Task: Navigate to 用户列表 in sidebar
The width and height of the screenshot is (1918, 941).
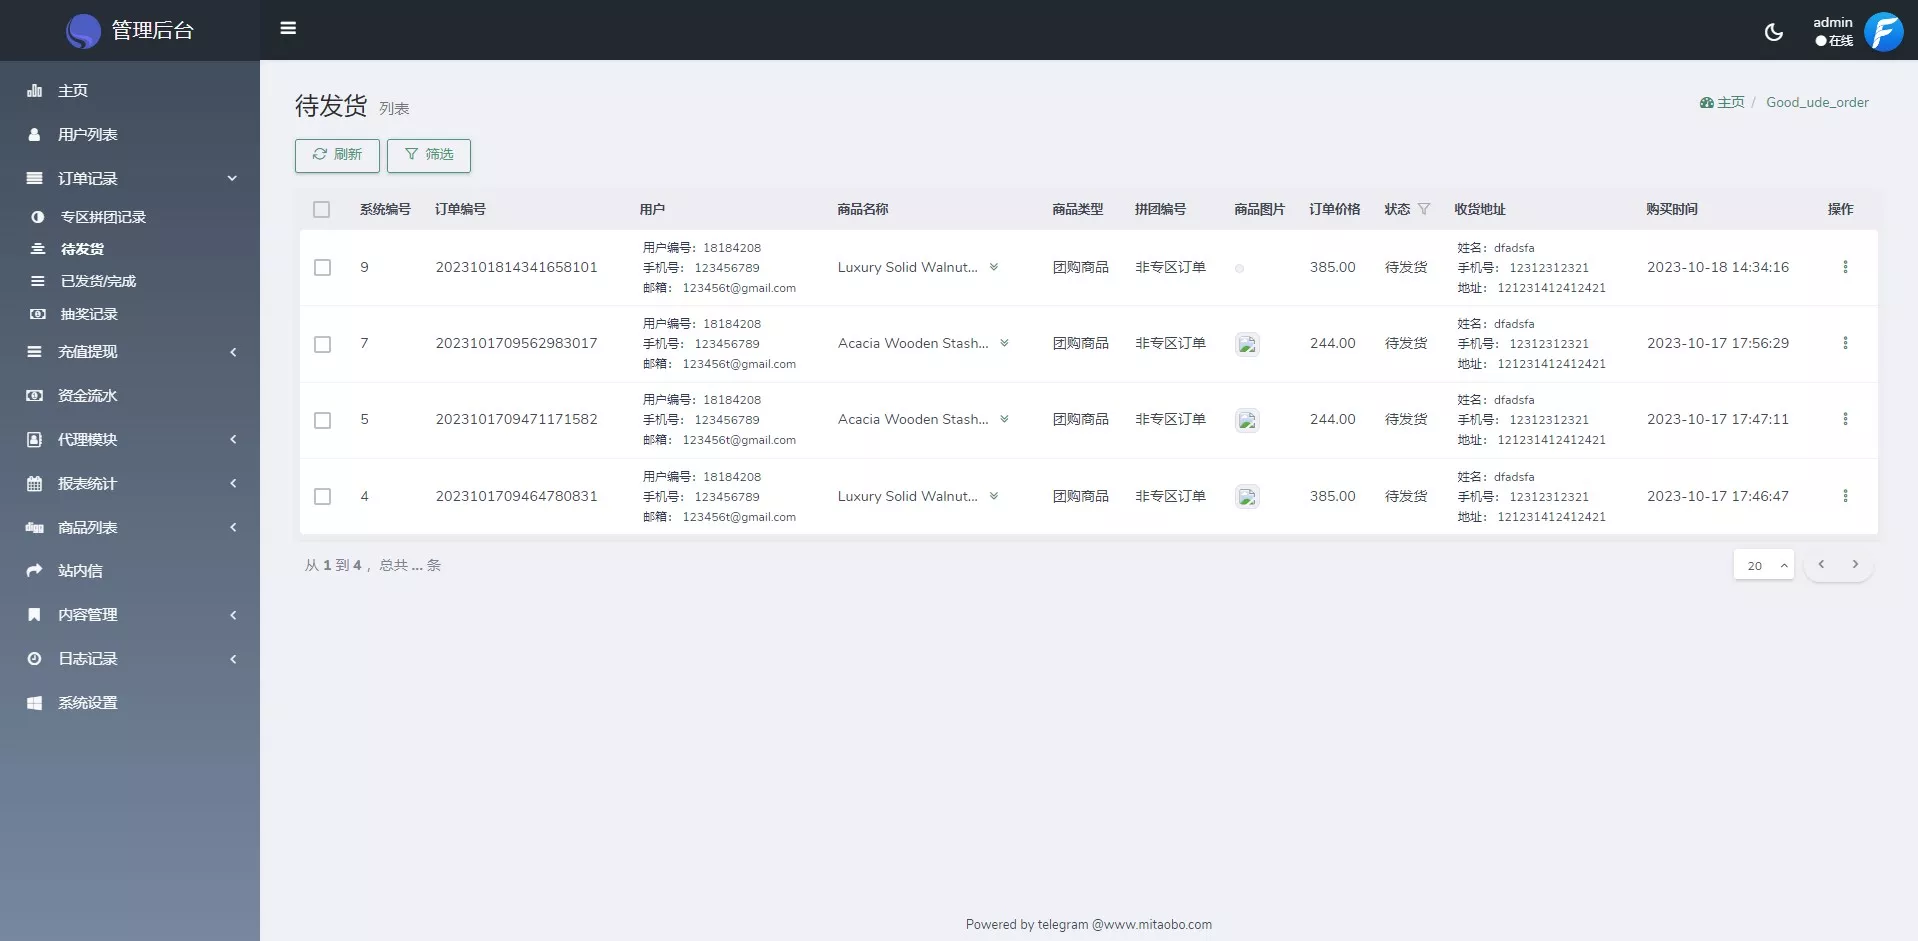Action: click(88, 134)
